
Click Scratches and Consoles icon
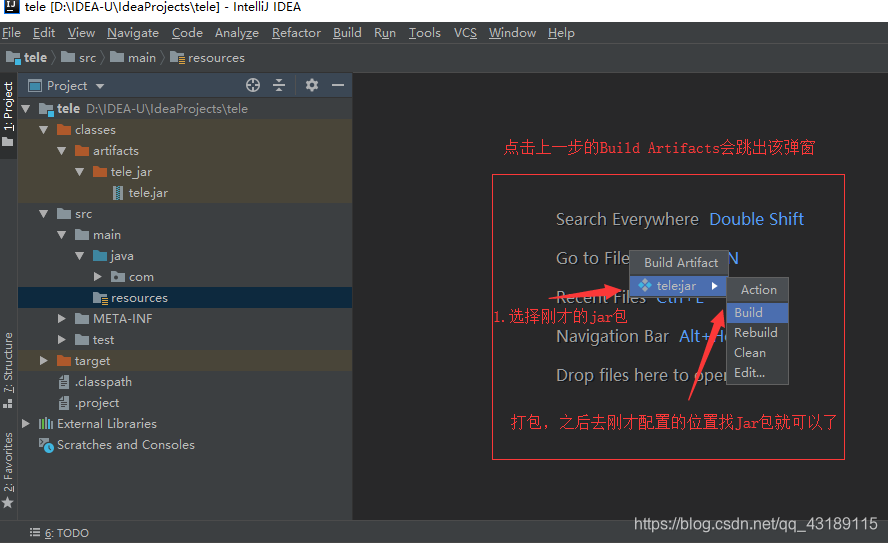coord(46,445)
